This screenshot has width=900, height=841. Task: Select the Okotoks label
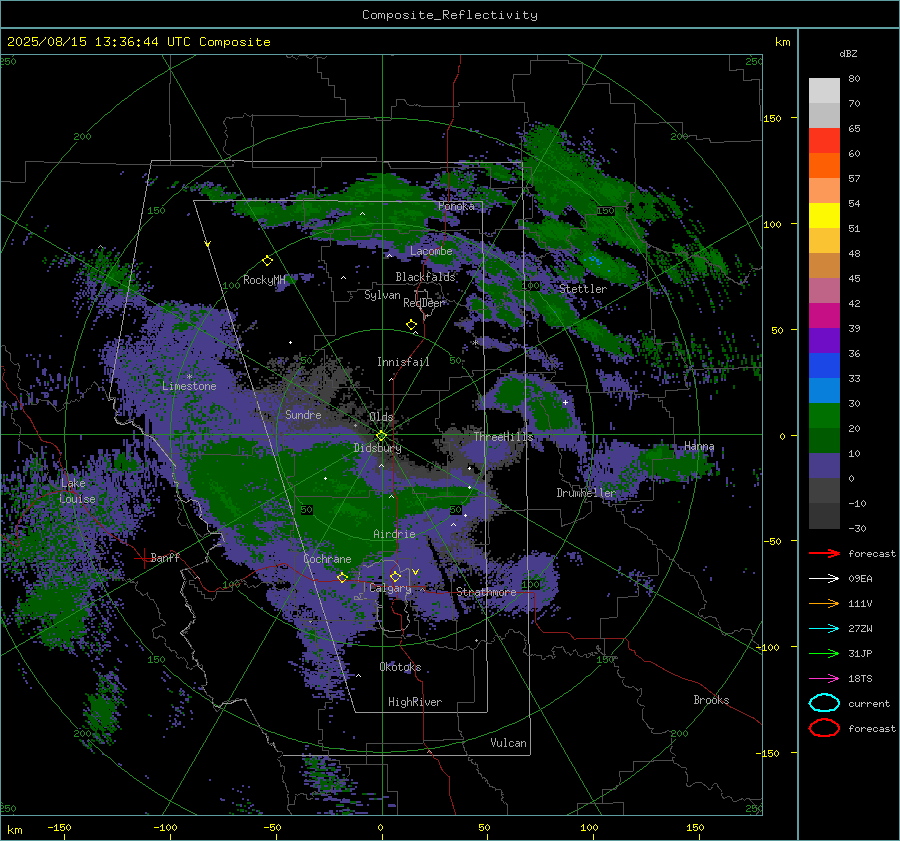point(400,667)
